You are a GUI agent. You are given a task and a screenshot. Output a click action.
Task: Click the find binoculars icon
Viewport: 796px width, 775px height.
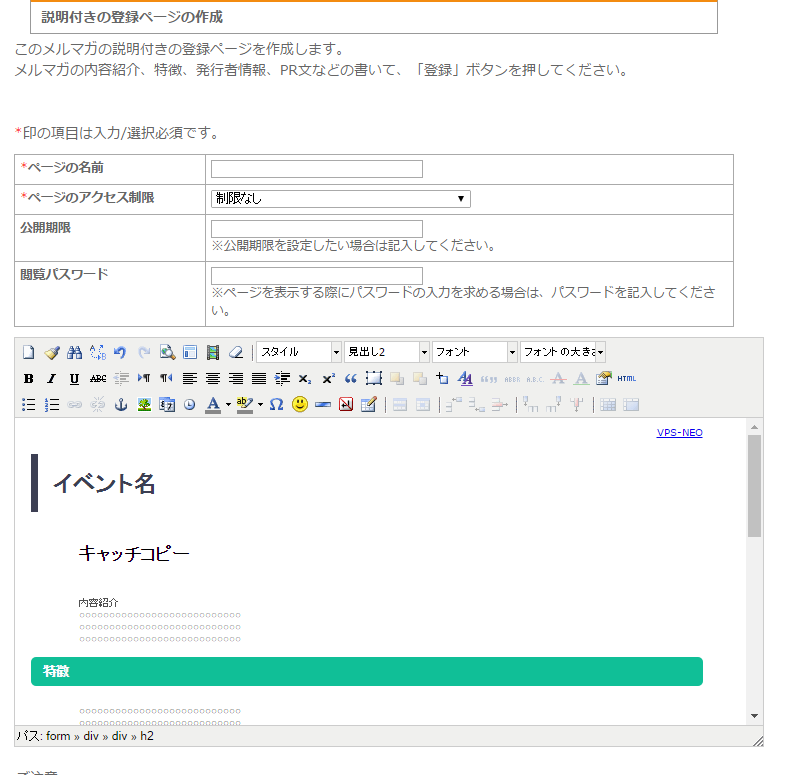(74, 352)
